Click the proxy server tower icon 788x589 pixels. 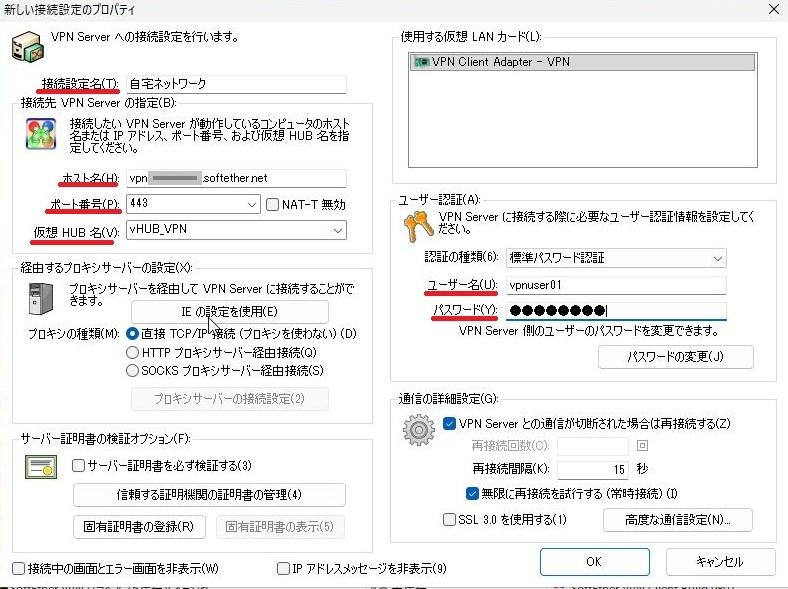coord(41,299)
